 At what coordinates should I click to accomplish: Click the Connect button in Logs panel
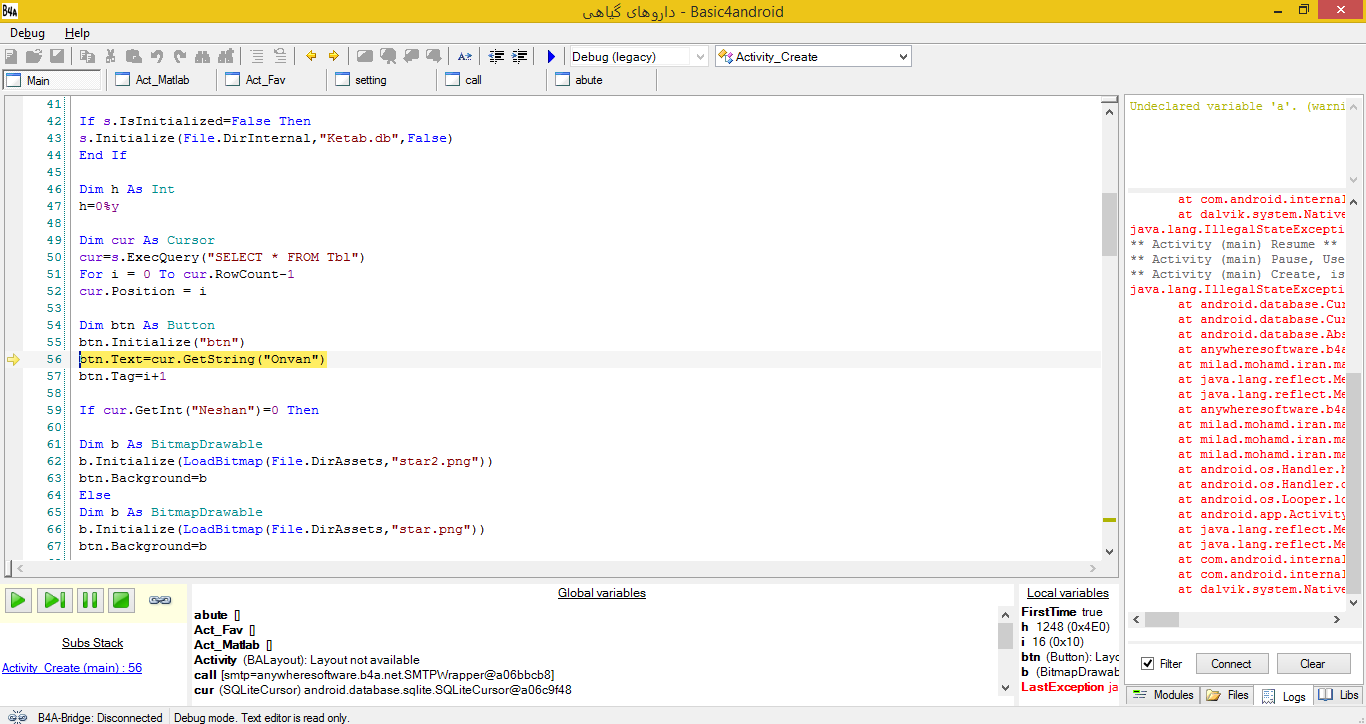pyautogui.click(x=1231, y=664)
